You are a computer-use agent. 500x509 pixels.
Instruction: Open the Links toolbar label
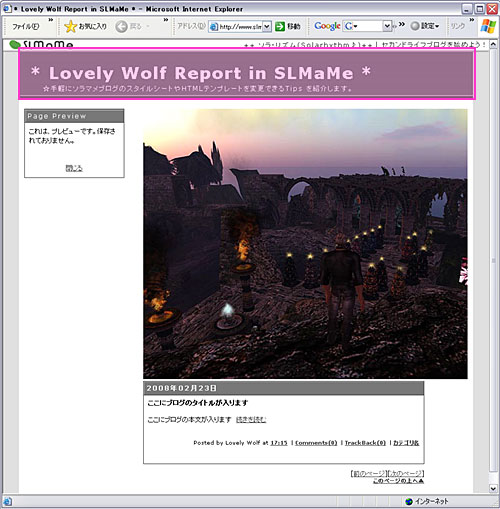[458, 26]
